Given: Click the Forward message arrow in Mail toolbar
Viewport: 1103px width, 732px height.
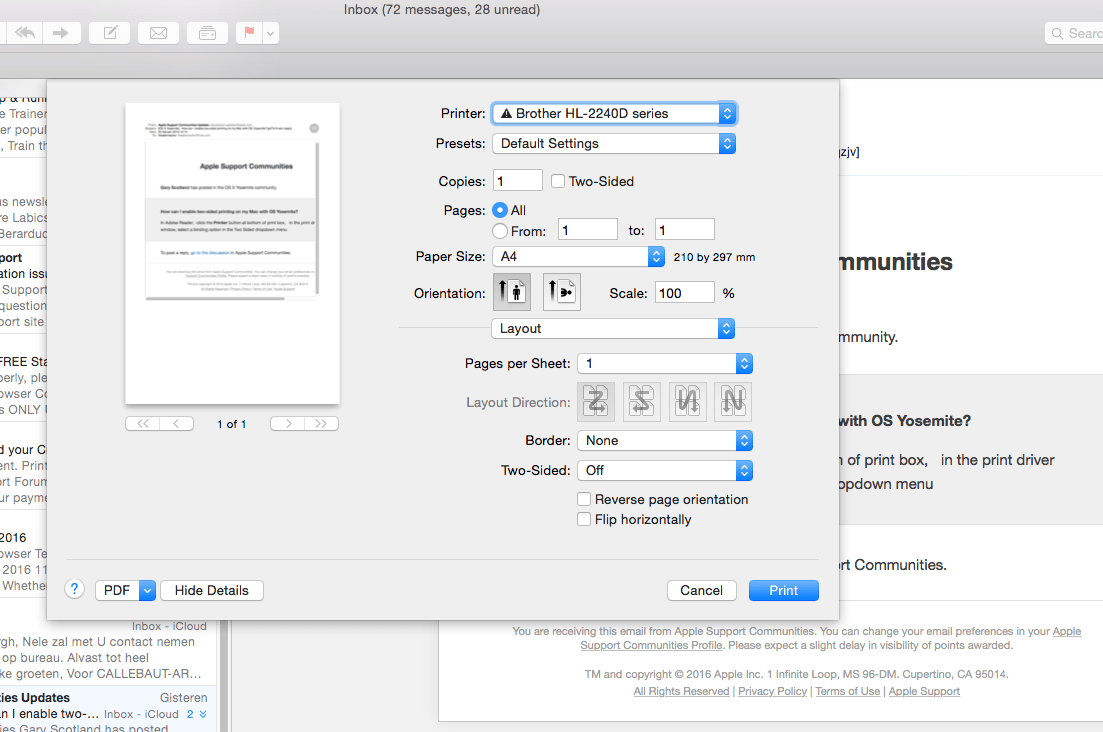Looking at the screenshot, I should click(x=62, y=32).
